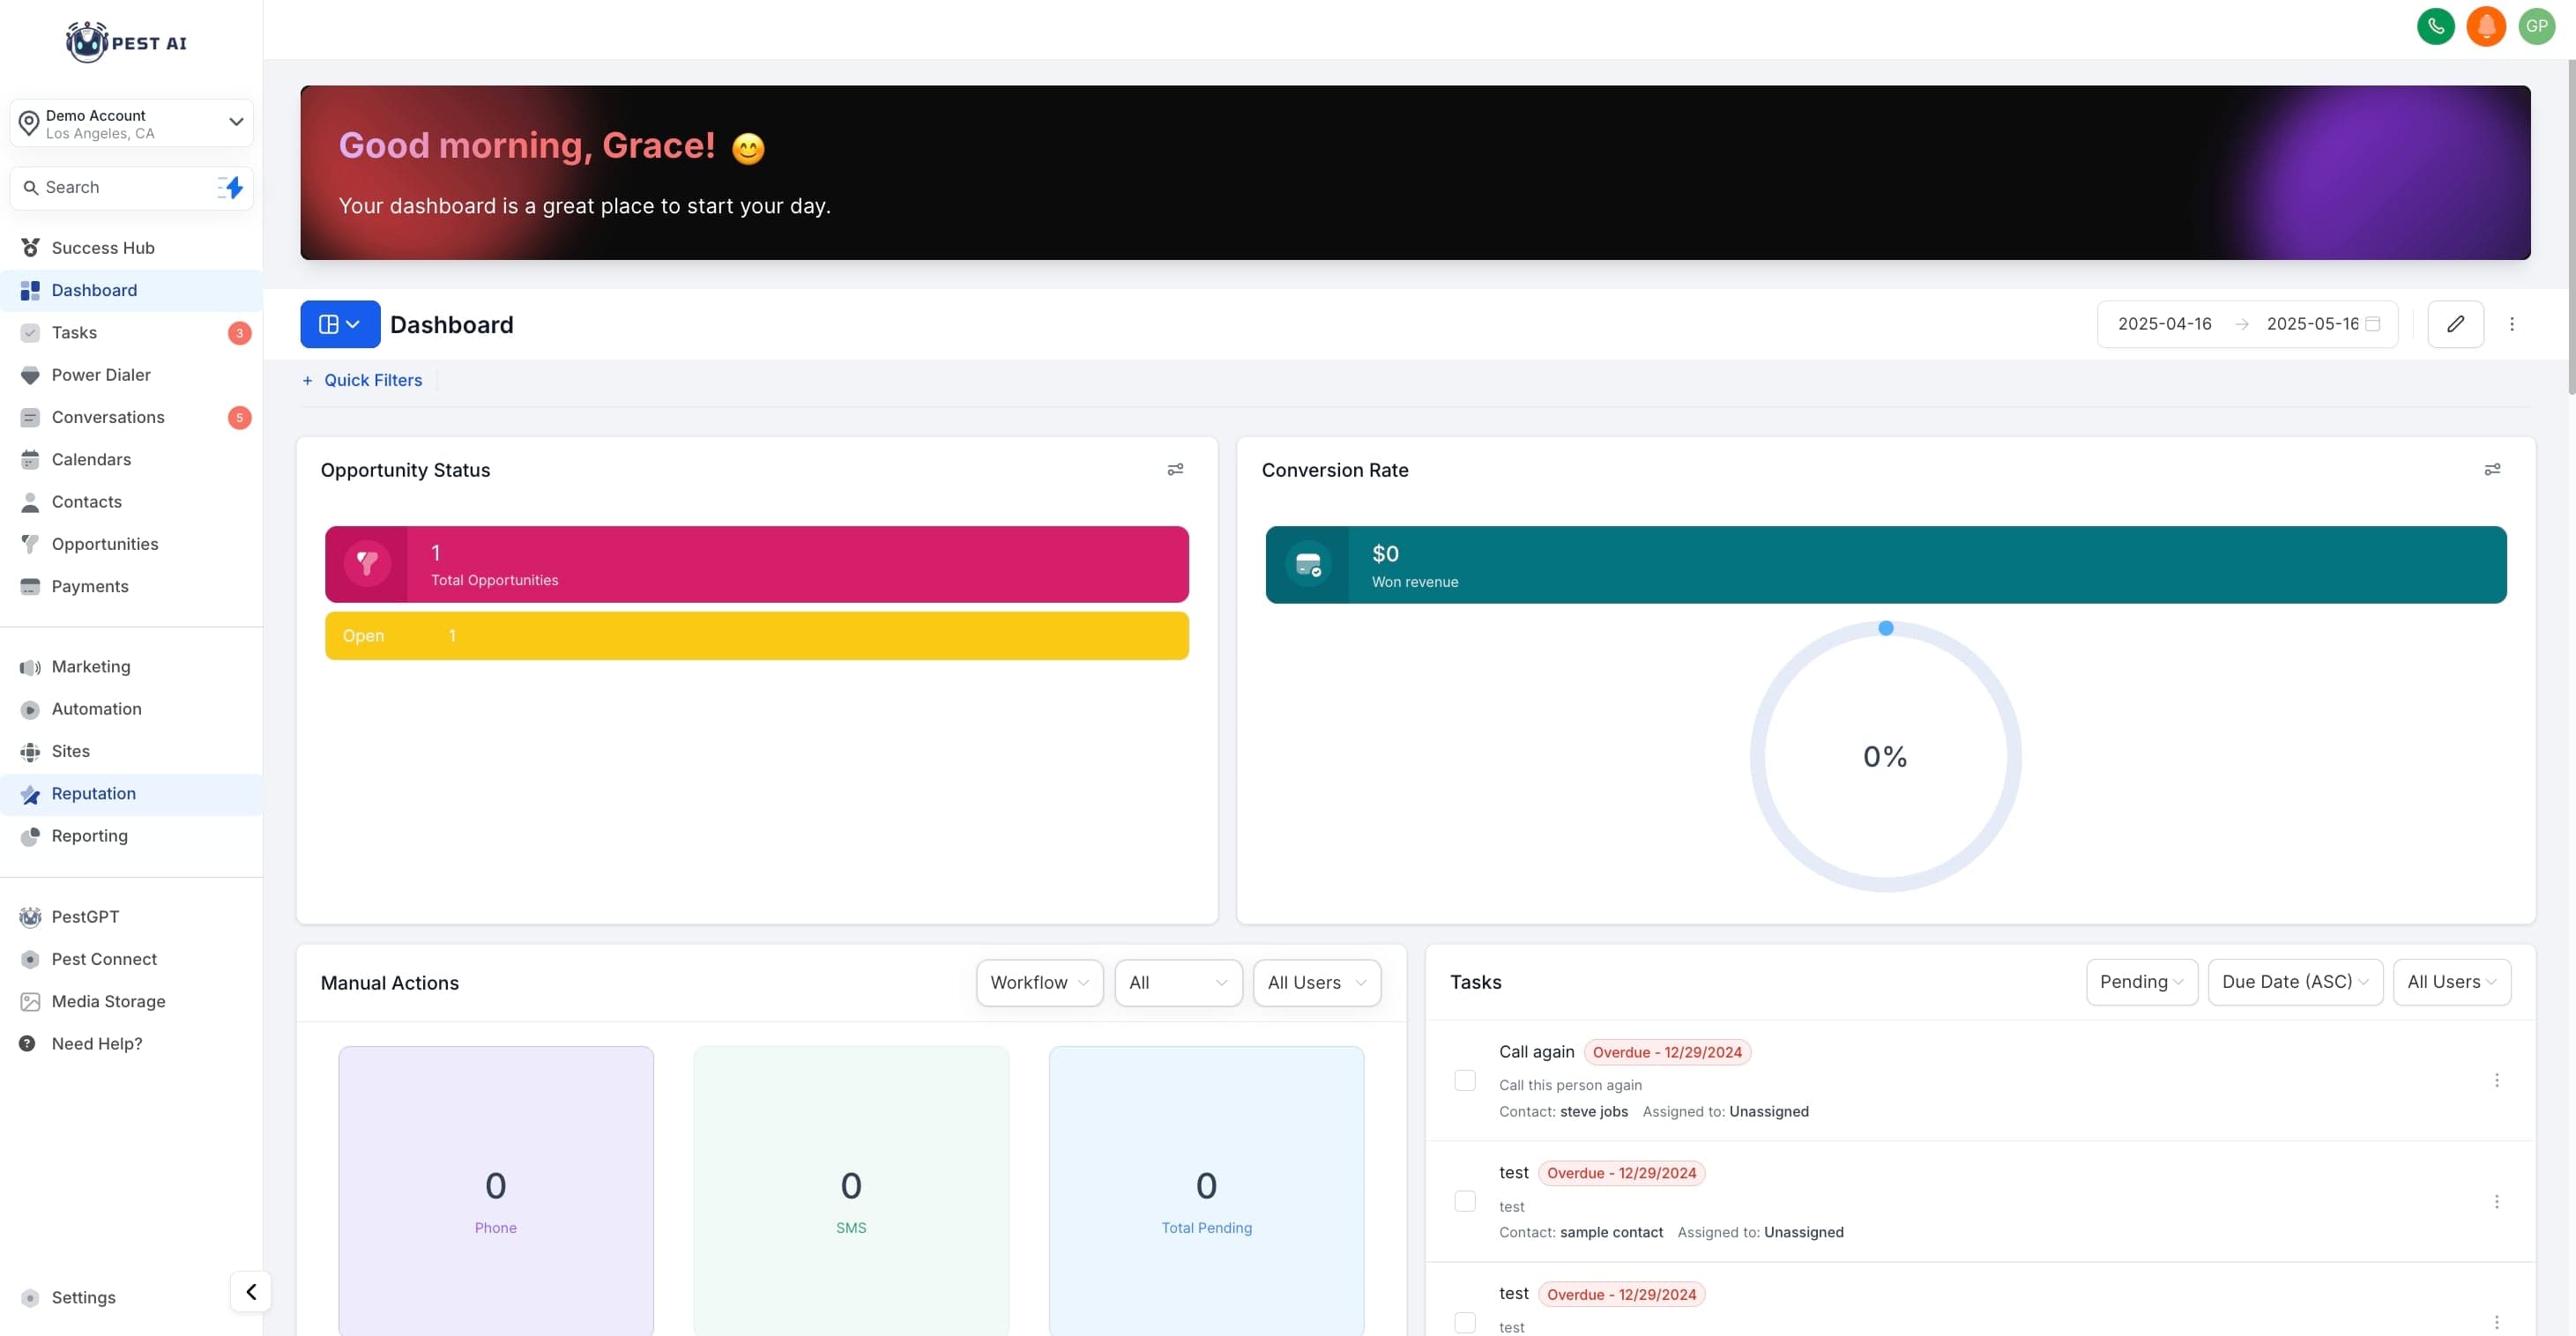Click the Power Dialer sidebar icon
Viewport: 2576px width, 1336px height.
(30, 375)
